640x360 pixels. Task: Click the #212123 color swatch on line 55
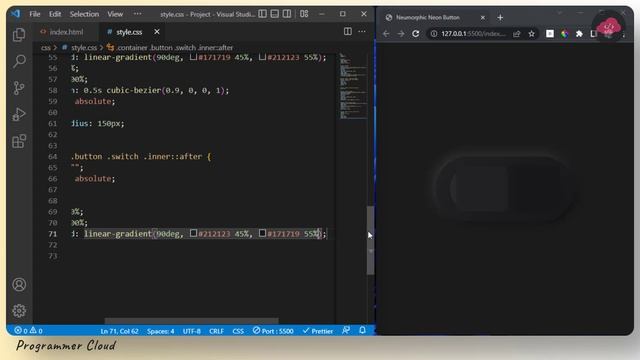[263, 57]
